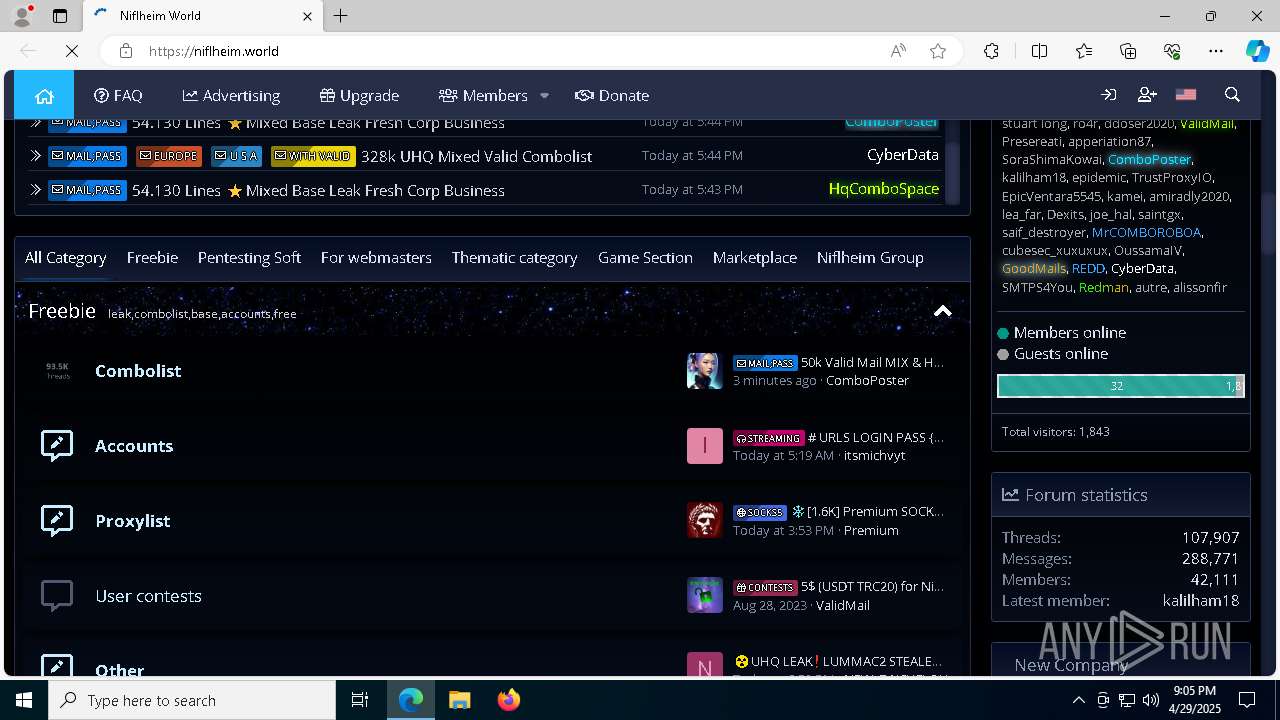
Task: Open the log in icon
Action: click(1109, 95)
